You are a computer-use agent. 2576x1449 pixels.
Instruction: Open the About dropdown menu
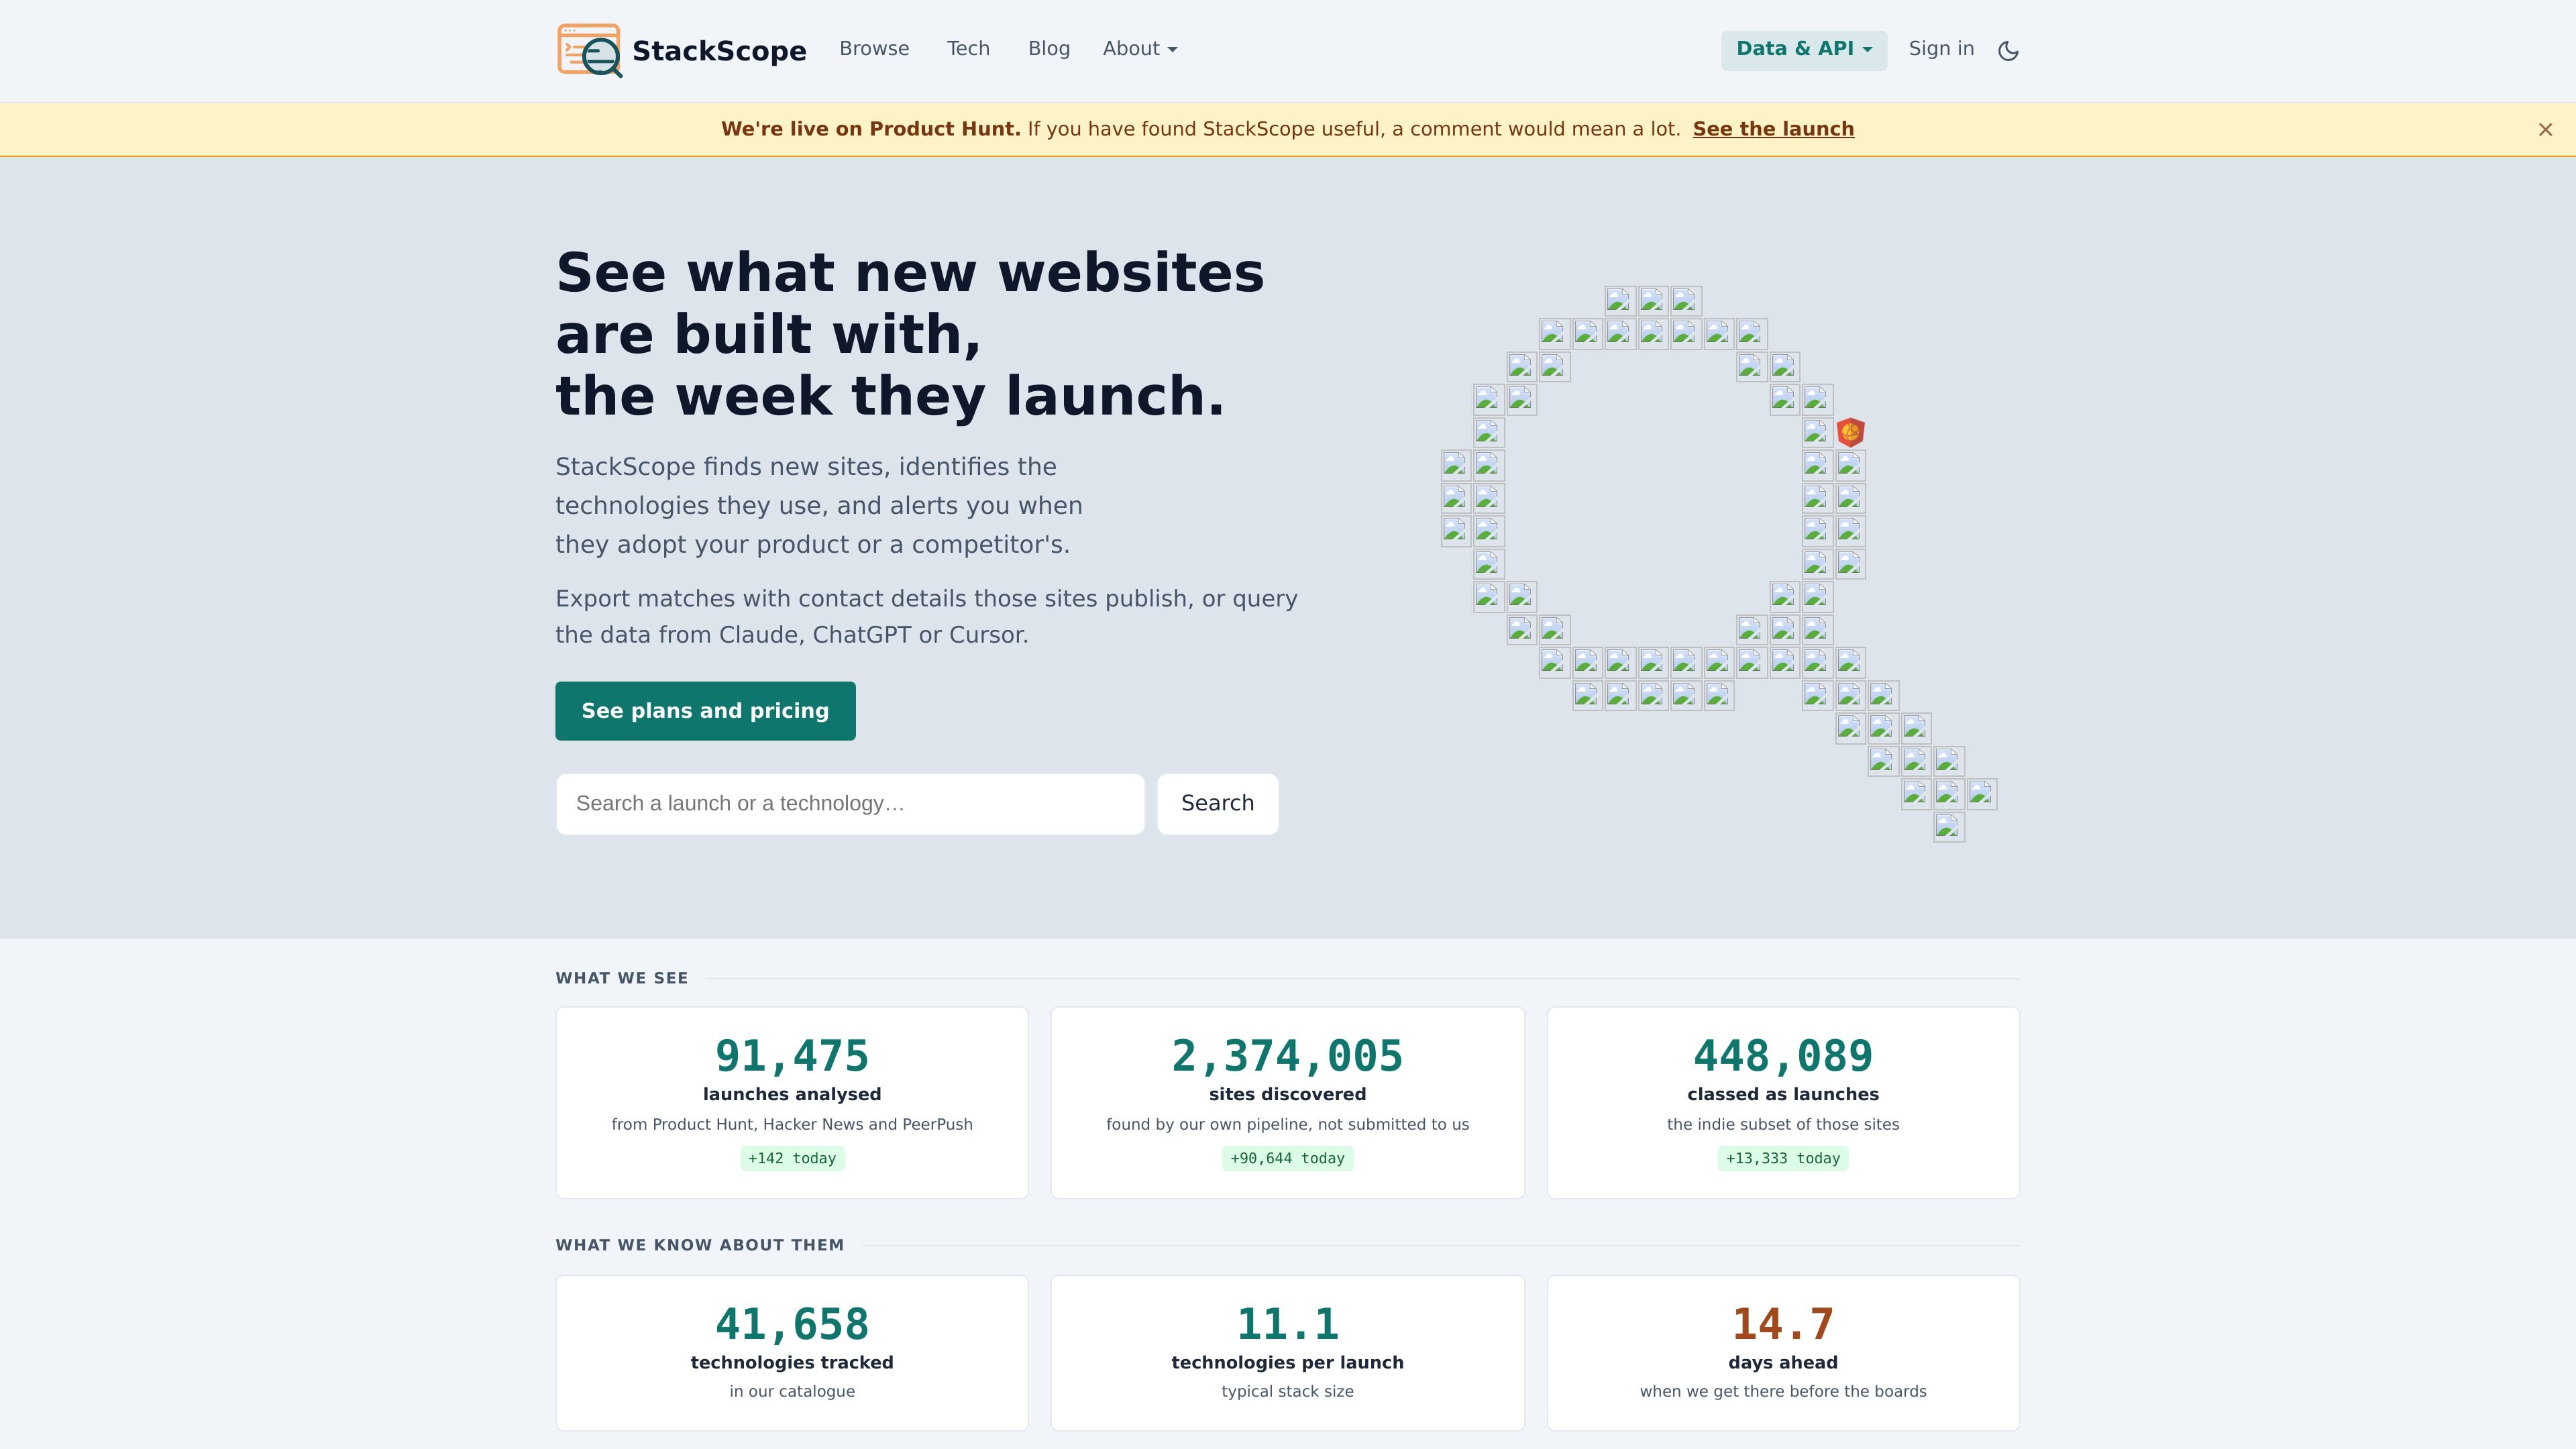click(x=1140, y=49)
